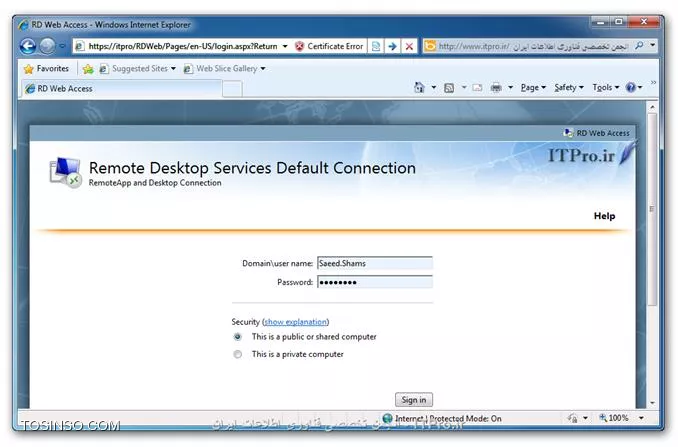
Task: Open the Safety menu
Action: (569, 88)
